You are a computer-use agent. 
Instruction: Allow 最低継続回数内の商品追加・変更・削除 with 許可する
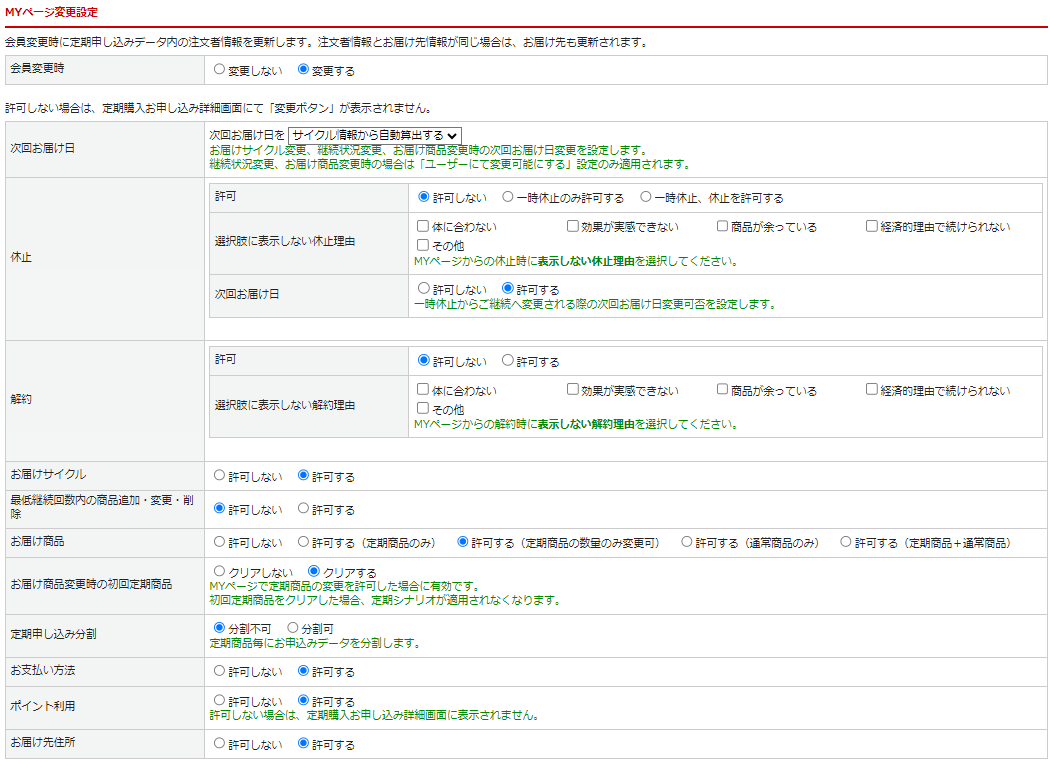click(304, 509)
